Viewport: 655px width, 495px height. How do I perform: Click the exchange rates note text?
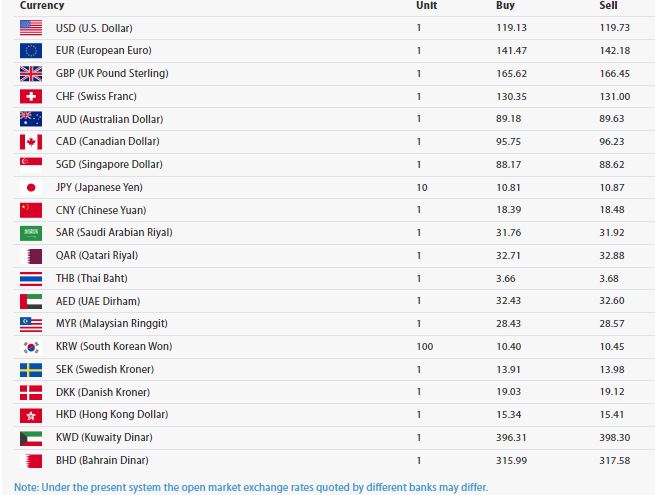(x=251, y=487)
